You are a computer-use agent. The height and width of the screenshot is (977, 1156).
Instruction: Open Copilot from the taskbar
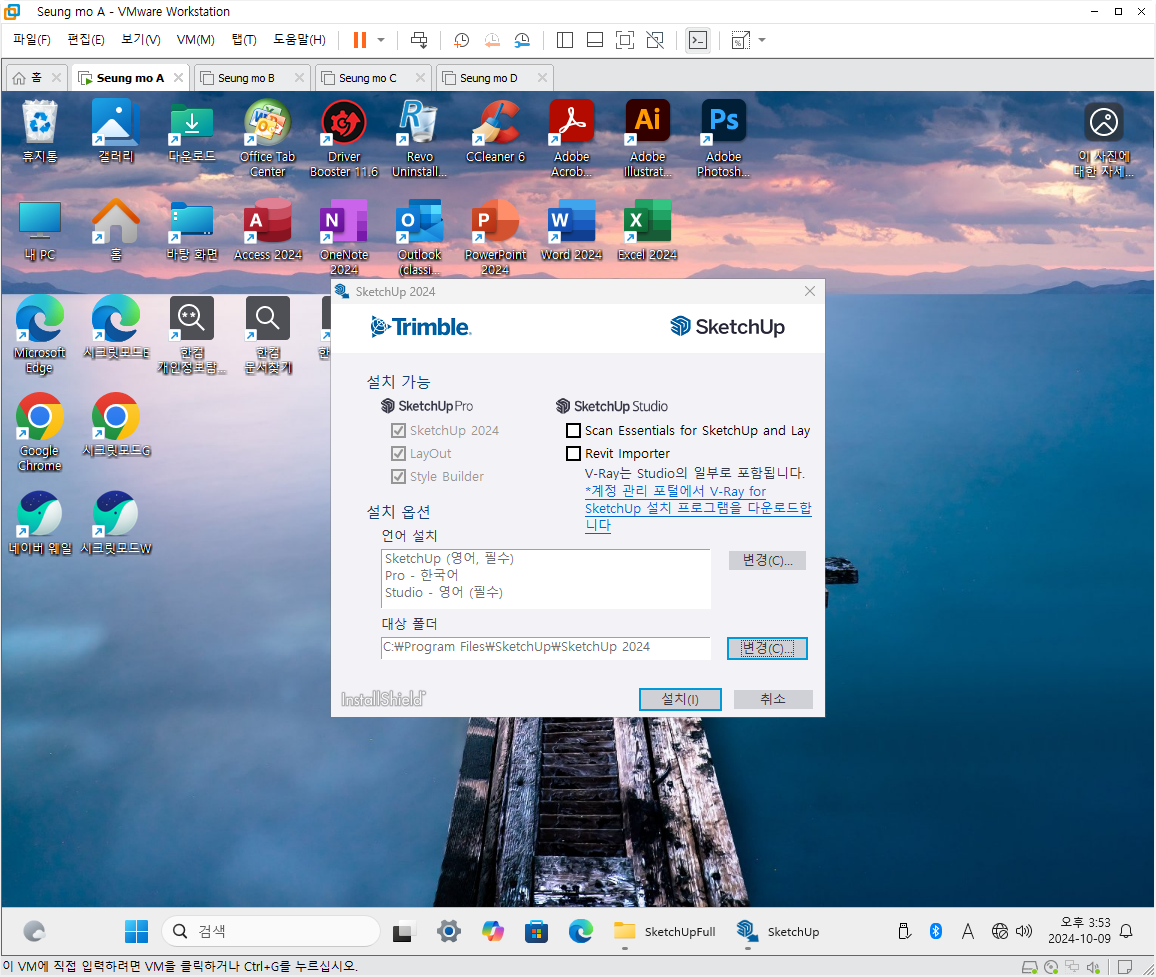point(492,931)
